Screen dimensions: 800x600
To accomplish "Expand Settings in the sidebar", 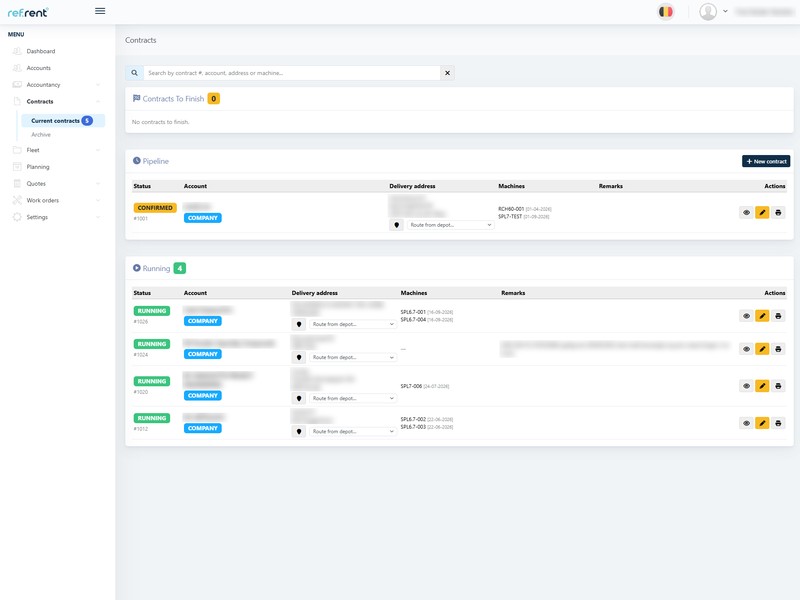I will [x=56, y=217].
